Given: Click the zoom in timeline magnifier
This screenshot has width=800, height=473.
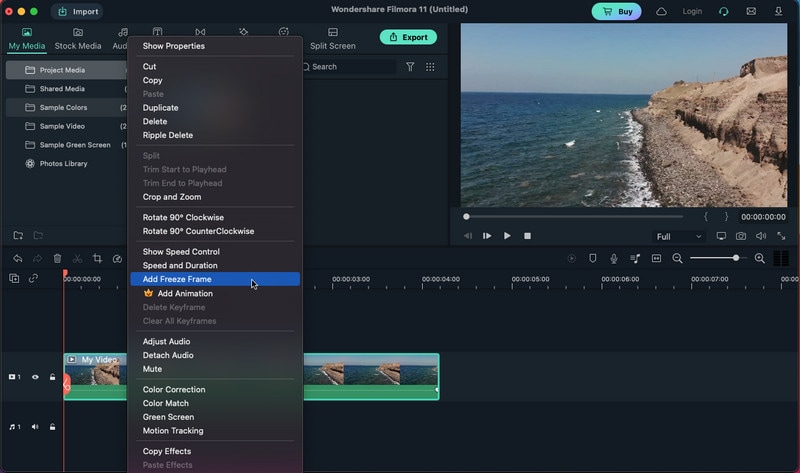Looking at the screenshot, I should click(759, 258).
